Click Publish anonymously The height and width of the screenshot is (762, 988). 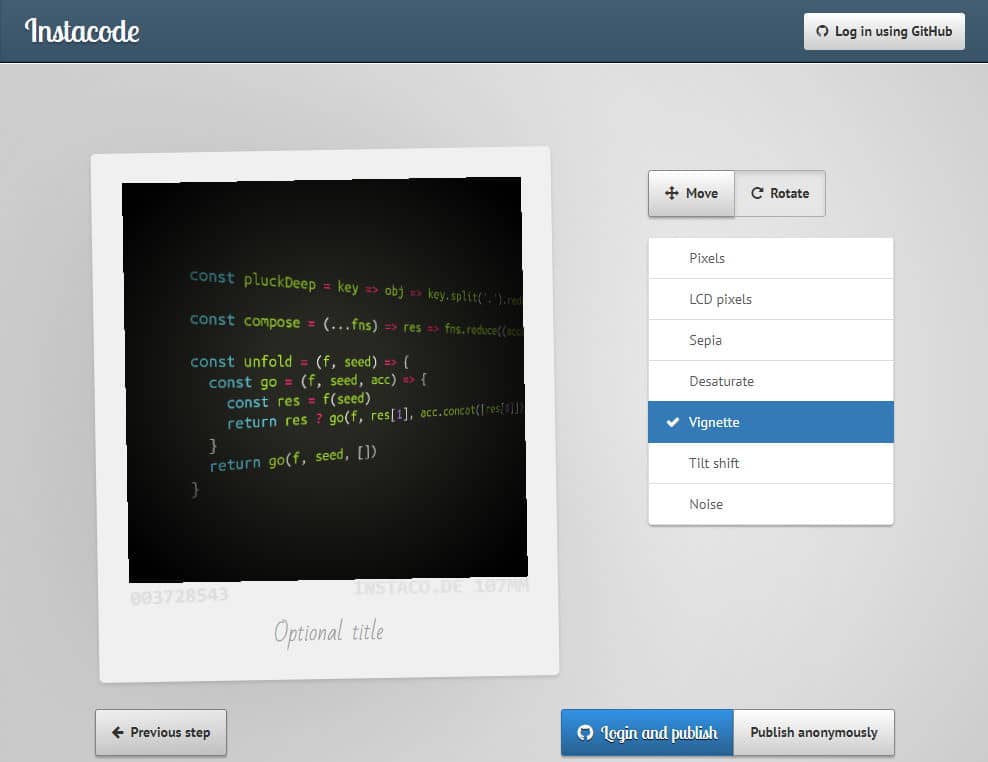pyautogui.click(x=814, y=732)
